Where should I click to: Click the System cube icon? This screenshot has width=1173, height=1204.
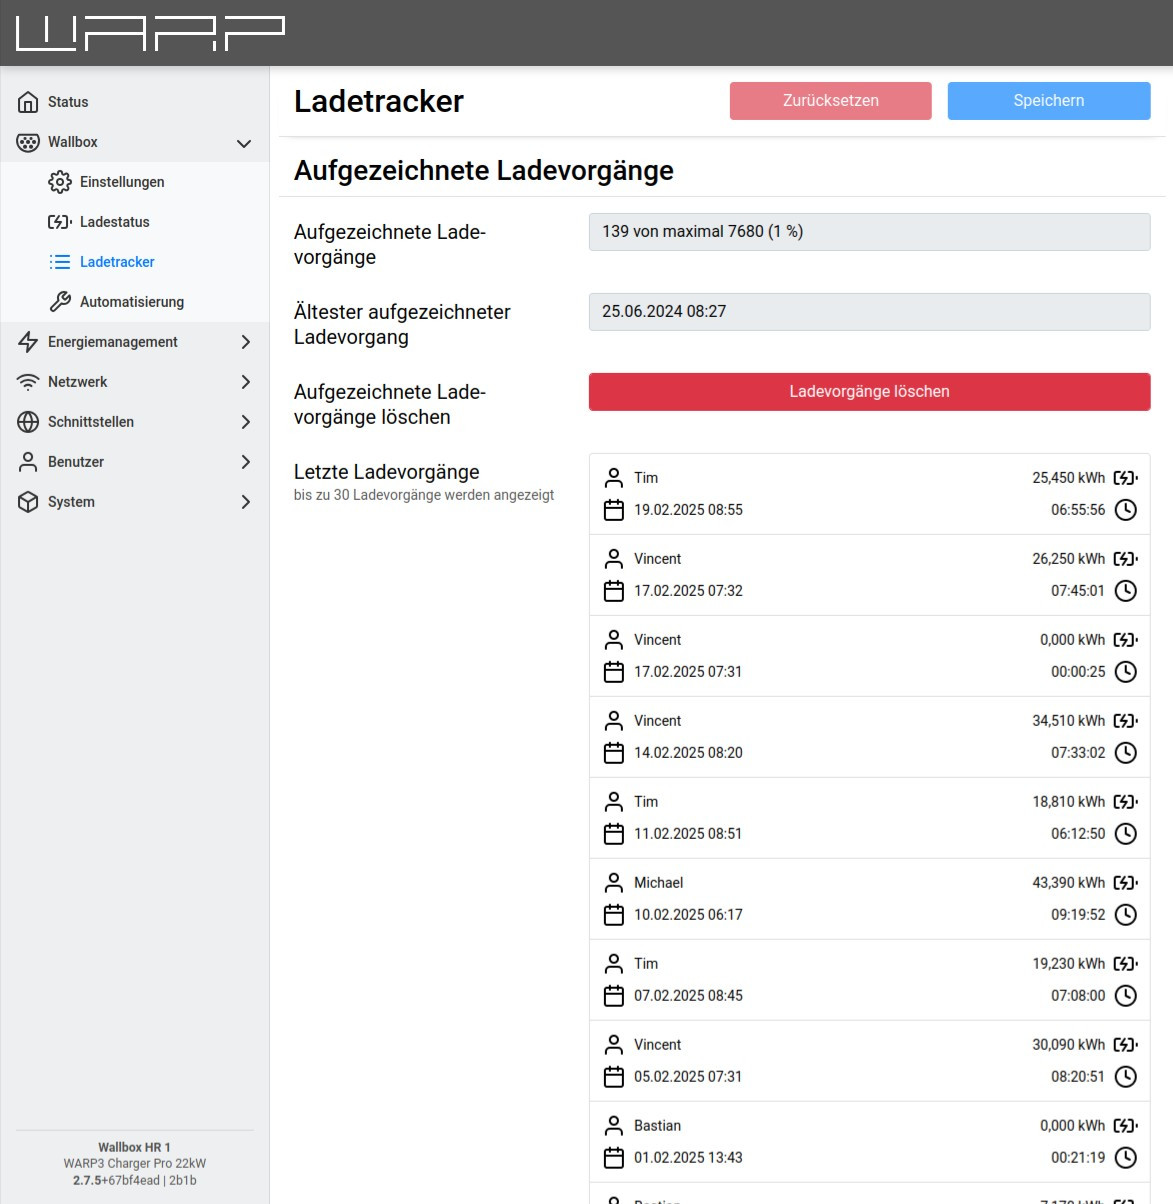click(x=28, y=502)
